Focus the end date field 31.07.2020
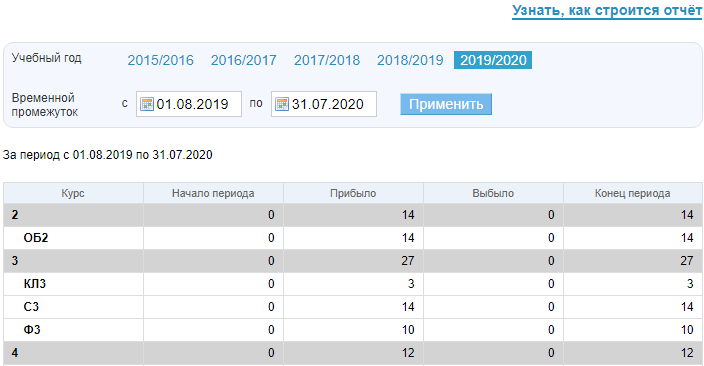 tap(324, 104)
